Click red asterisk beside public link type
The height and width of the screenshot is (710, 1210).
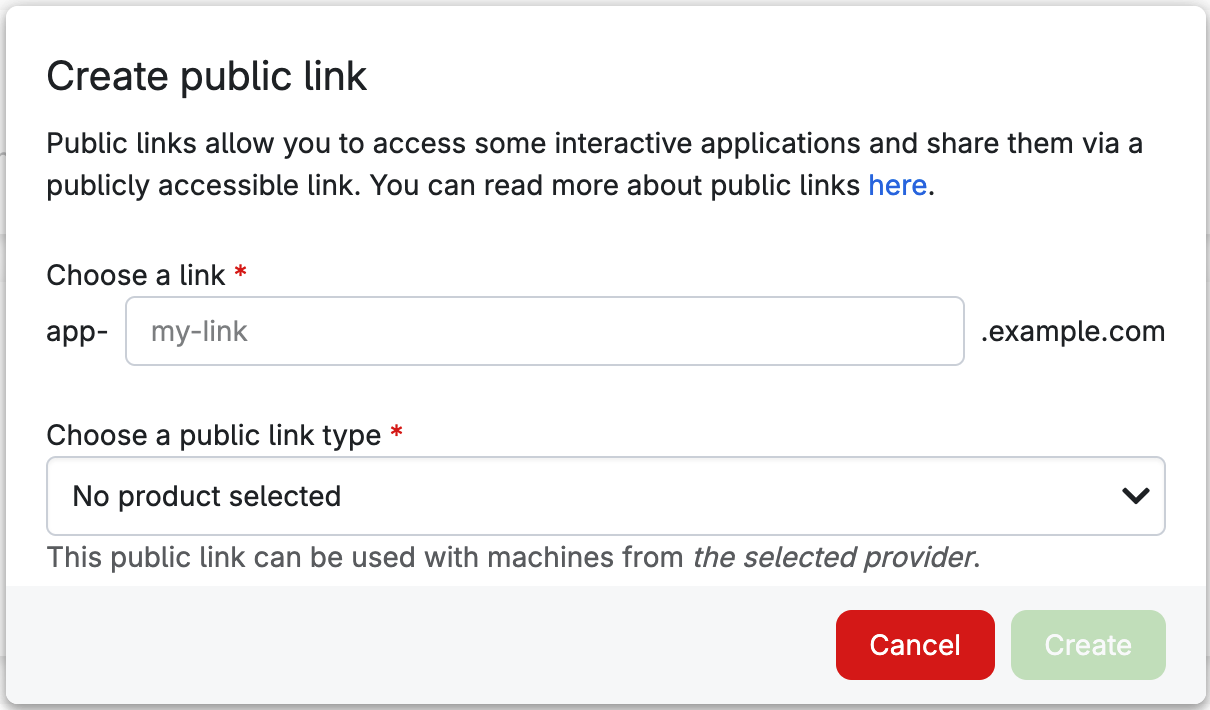[396, 432]
